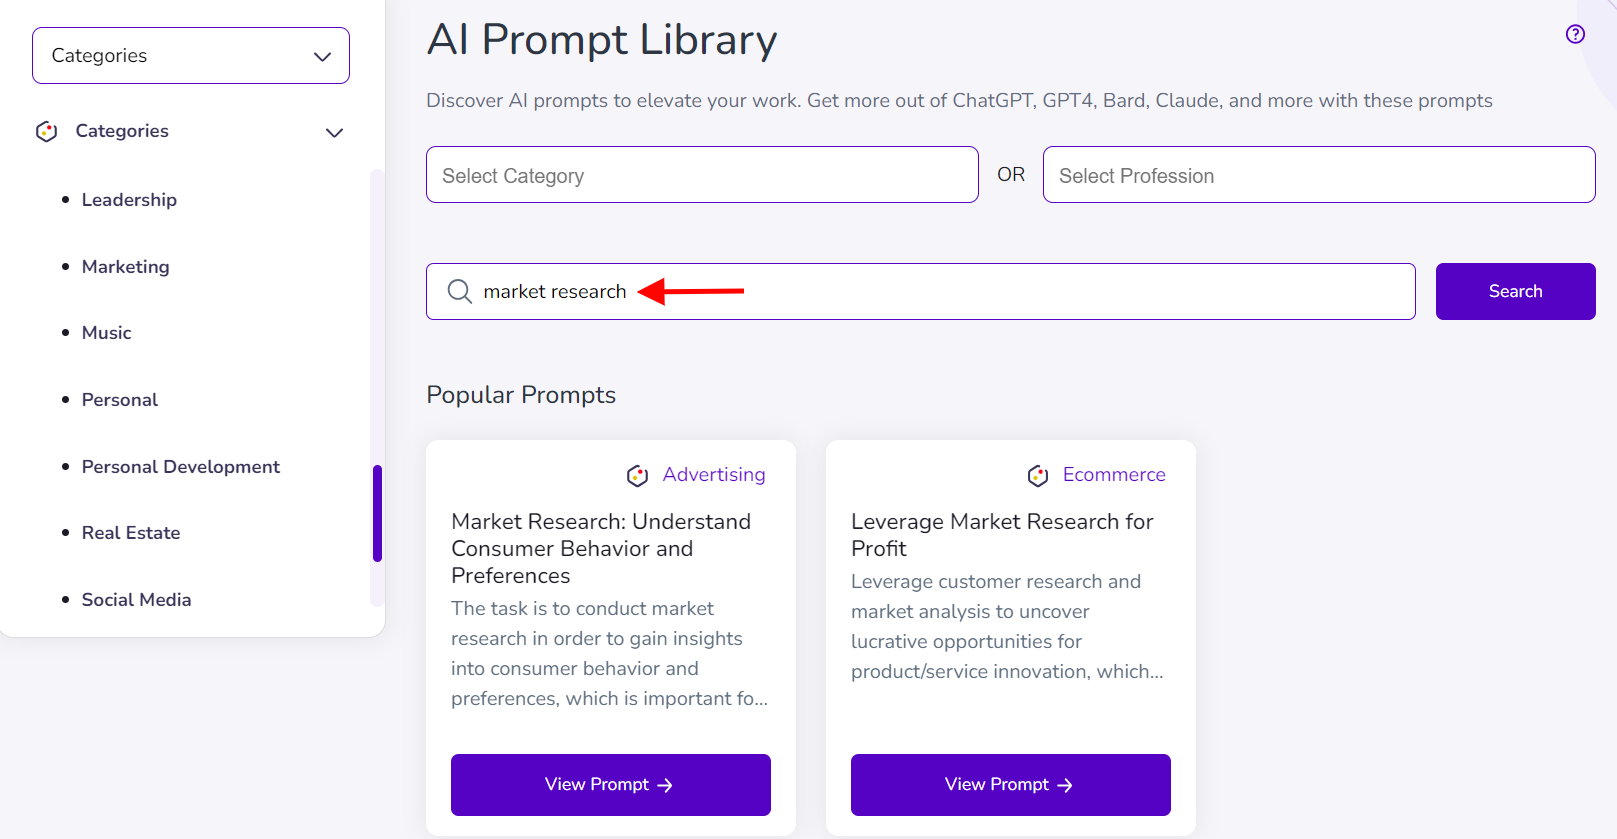Select Marketing in the categories list

pyautogui.click(x=126, y=267)
